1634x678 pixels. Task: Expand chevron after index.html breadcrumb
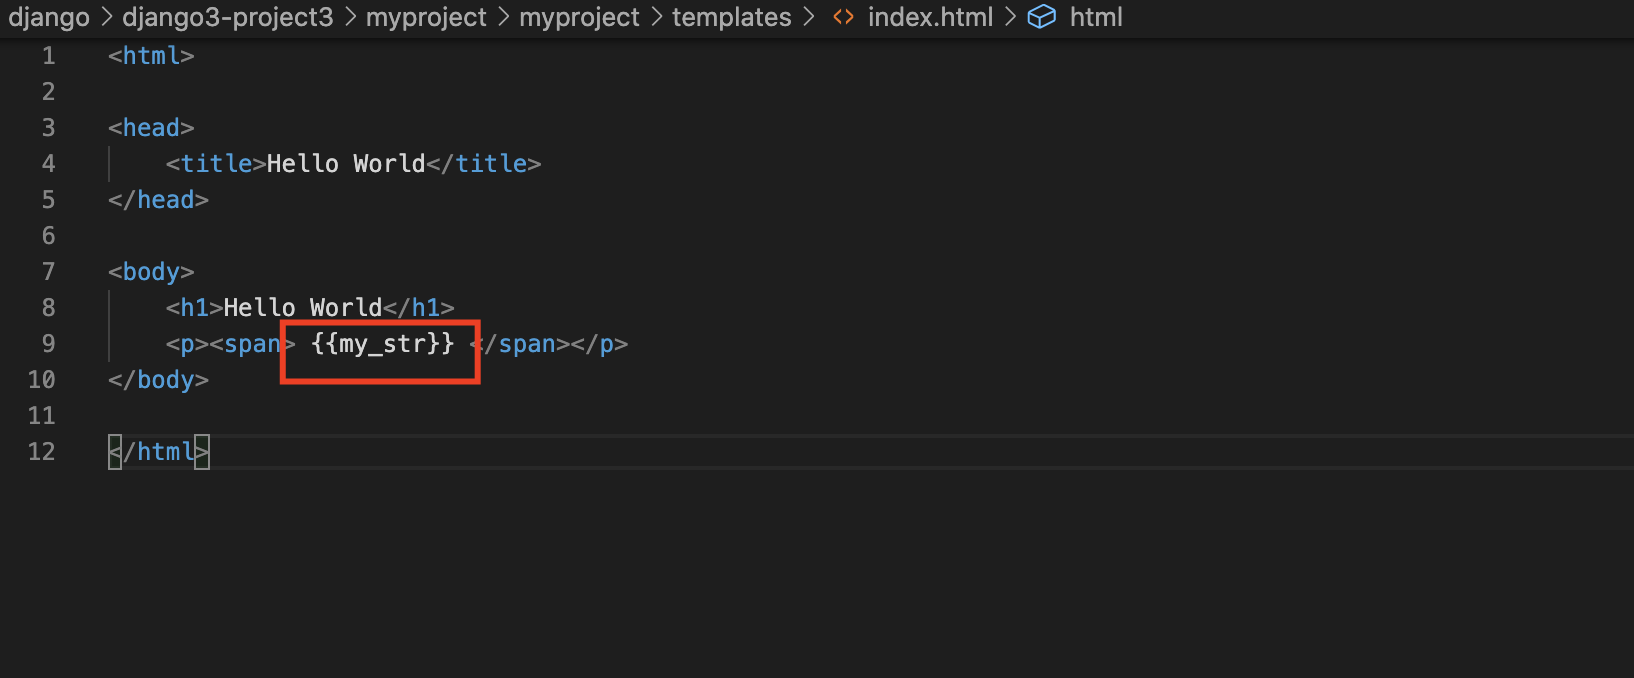(x=1010, y=17)
